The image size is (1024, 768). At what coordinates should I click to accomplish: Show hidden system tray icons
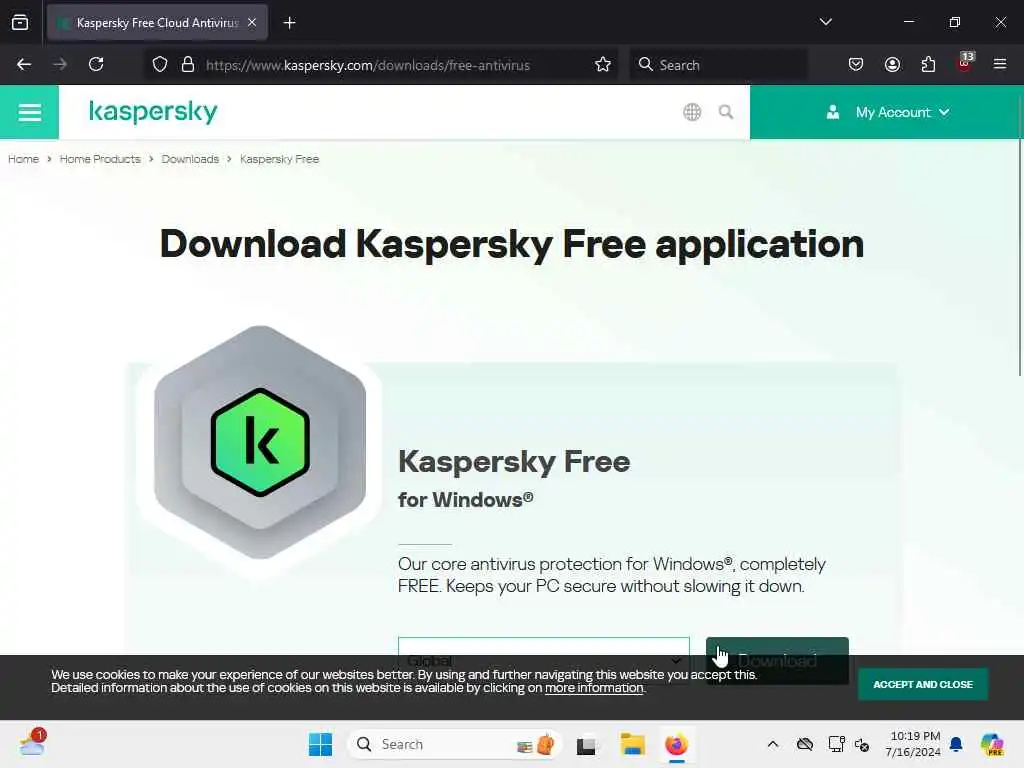click(x=773, y=744)
